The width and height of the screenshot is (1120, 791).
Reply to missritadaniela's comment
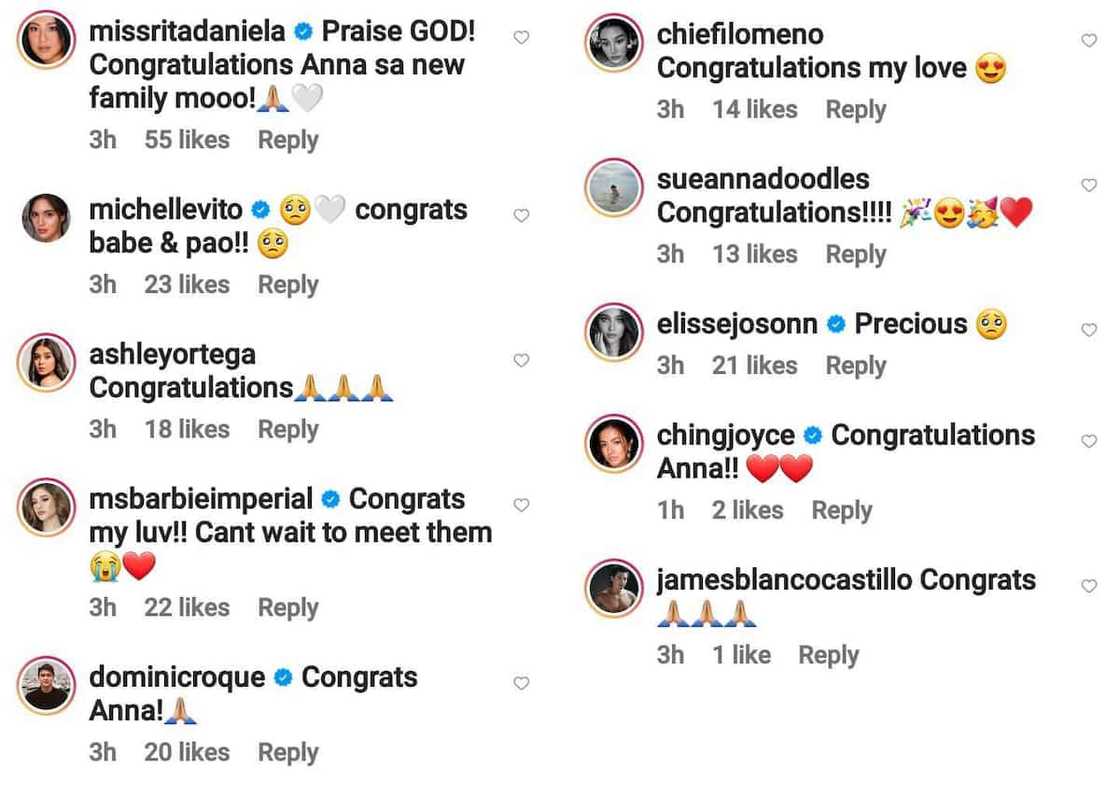(288, 140)
